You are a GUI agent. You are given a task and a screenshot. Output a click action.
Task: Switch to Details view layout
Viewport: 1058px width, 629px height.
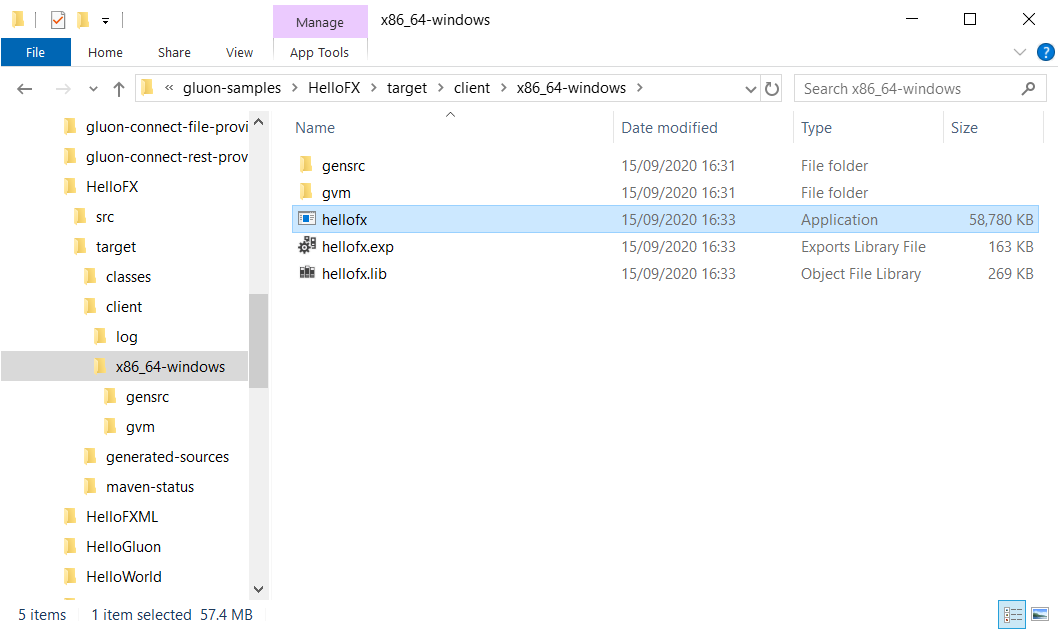click(x=1012, y=614)
